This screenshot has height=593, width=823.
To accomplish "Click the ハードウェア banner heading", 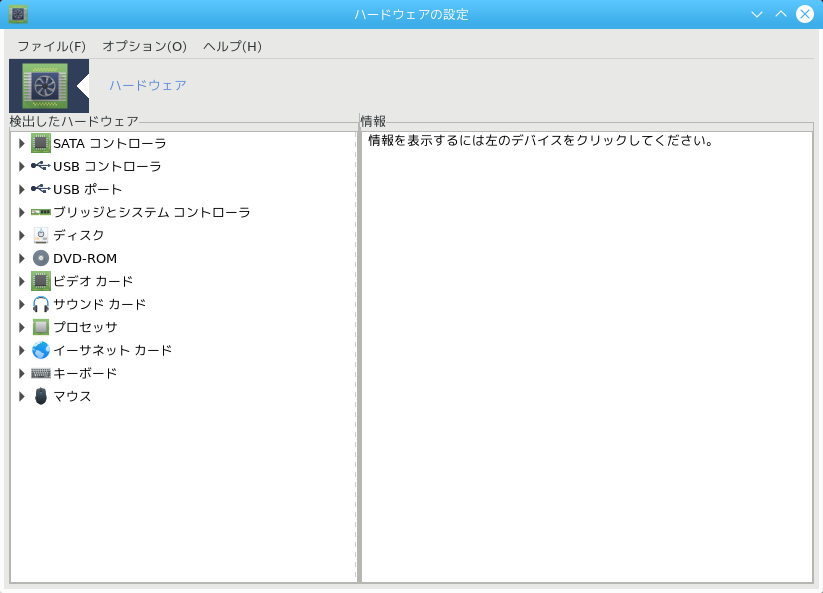I will pos(148,86).
